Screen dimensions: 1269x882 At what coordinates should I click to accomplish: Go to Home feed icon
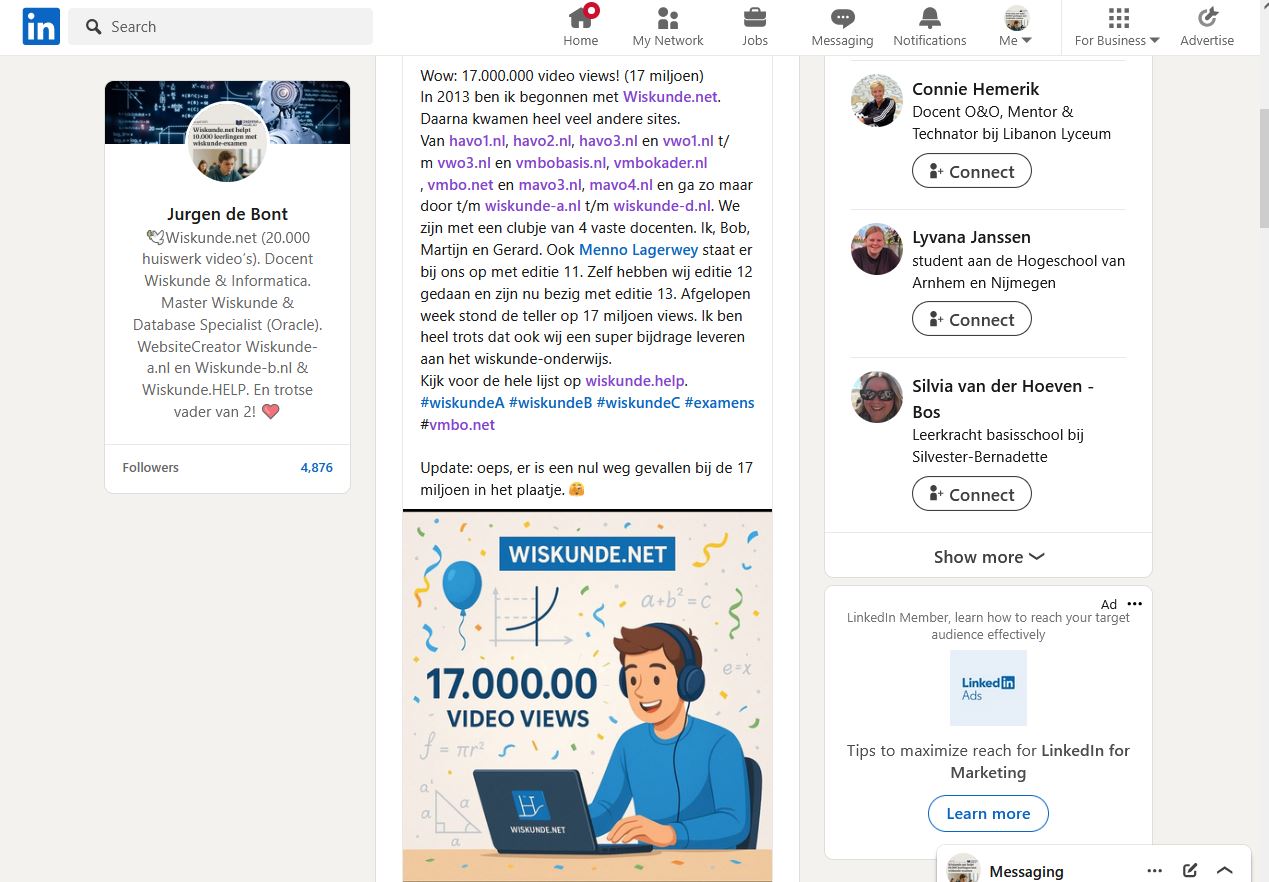tap(581, 18)
